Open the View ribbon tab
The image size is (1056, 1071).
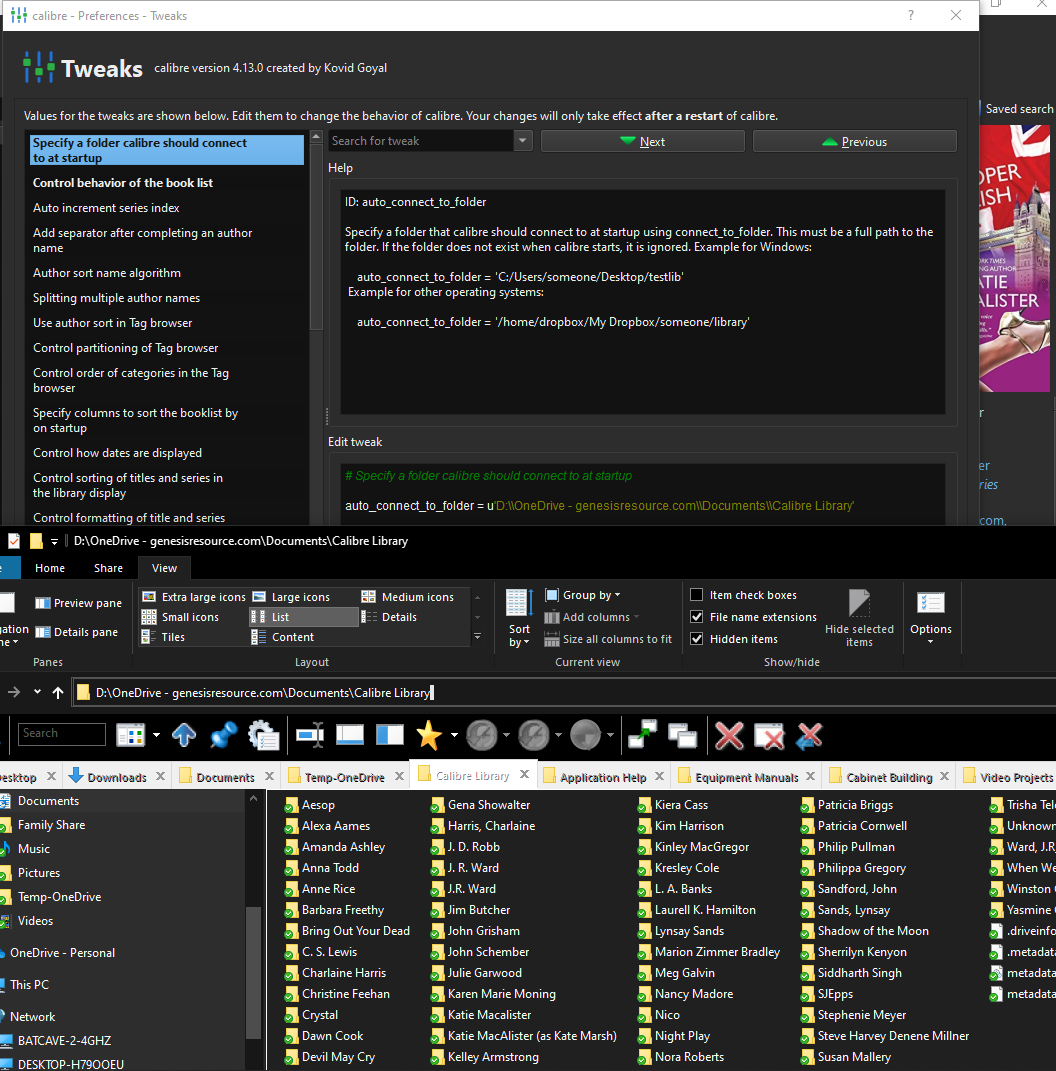[164, 568]
